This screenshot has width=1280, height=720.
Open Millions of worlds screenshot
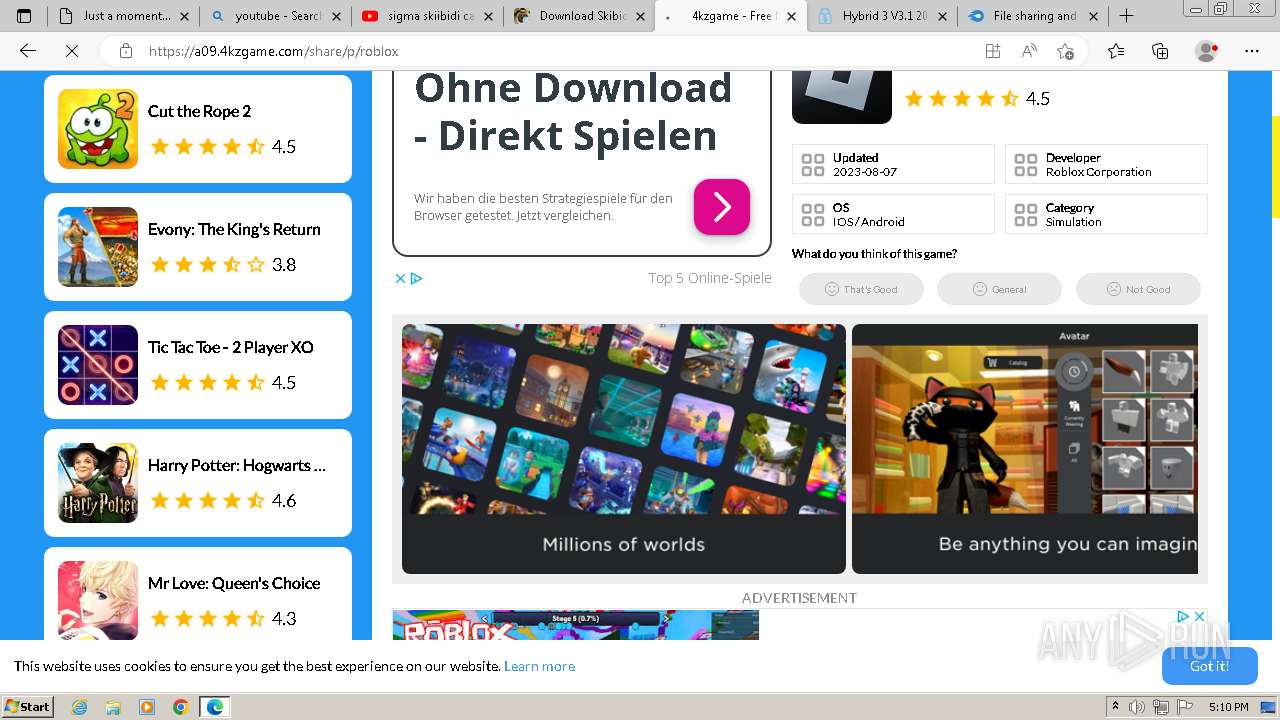point(624,449)
